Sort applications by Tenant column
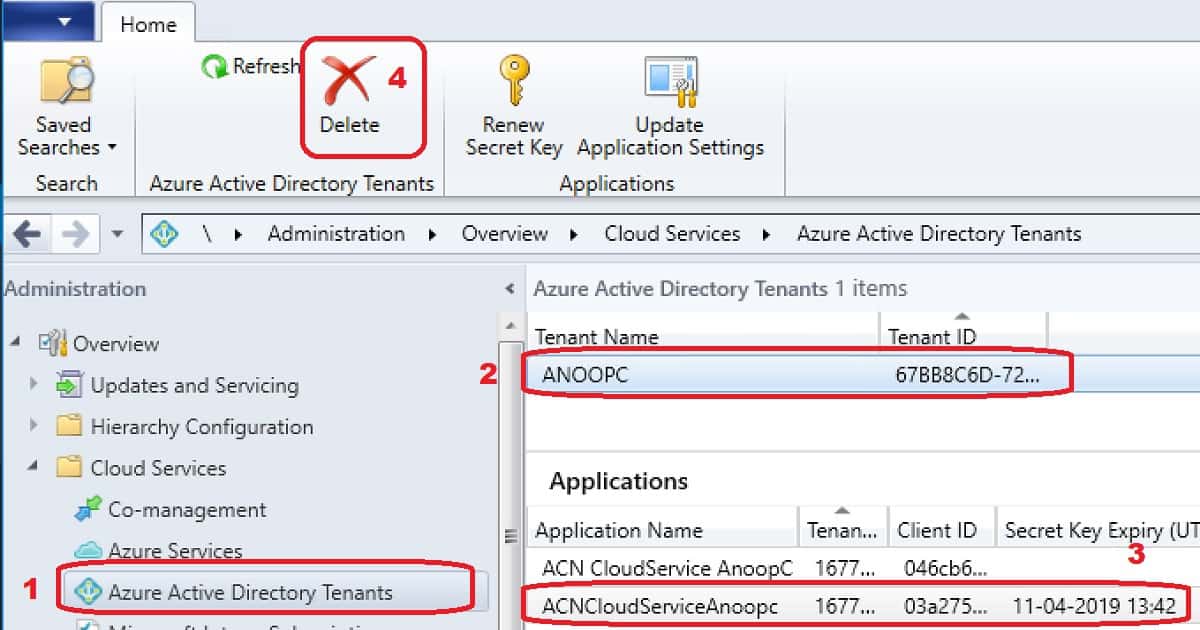The height and width of the screenshot is (630, 1200). [x=843, y=530]
